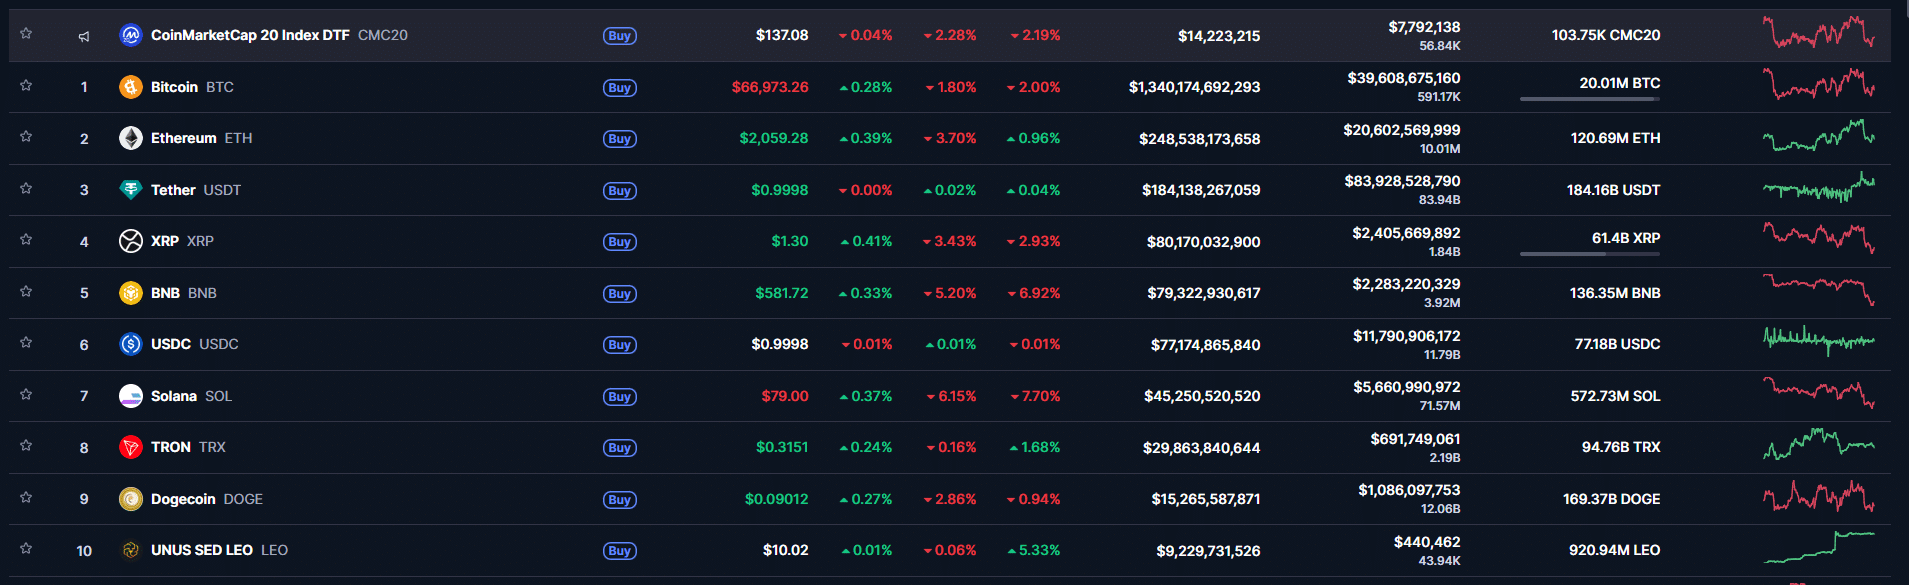1909x585 pixels.
Task: Click Tether volume $83,928,528,790
Action: point(1402,181)
